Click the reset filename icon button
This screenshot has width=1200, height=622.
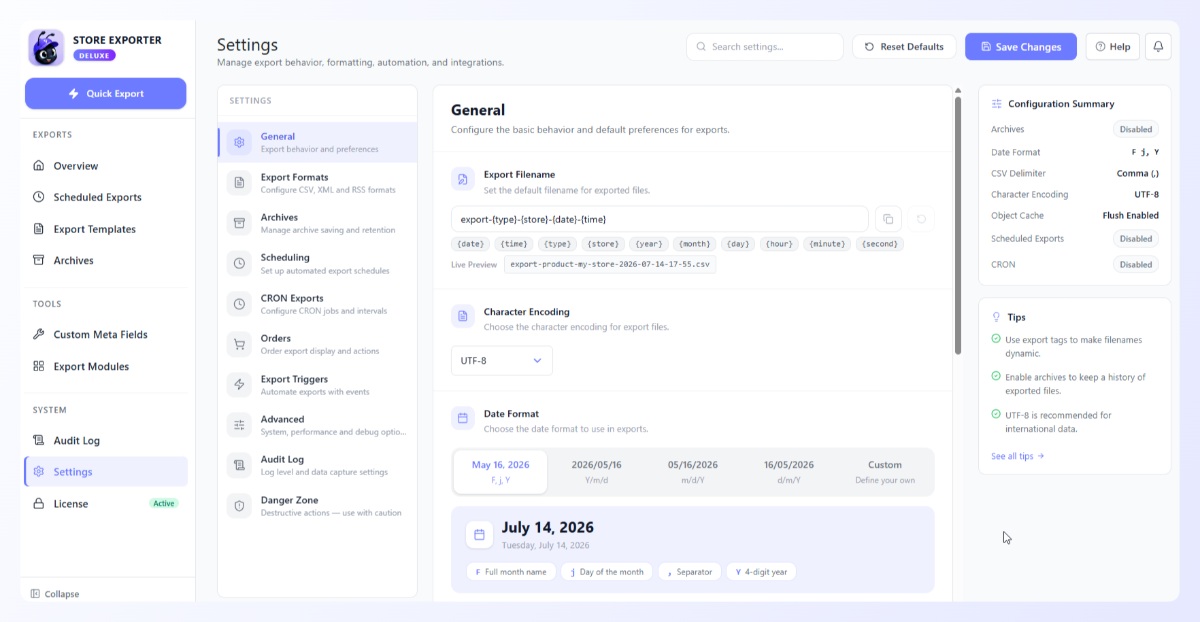tap(921, 219)
